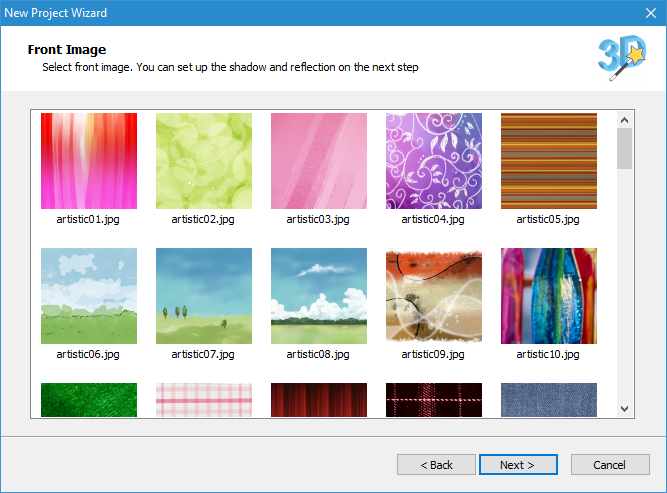Image resolution: width=667 pixels, height=493 pixels.
Task: Click the artistic03.jpg file name label
Action: point(318,219)
